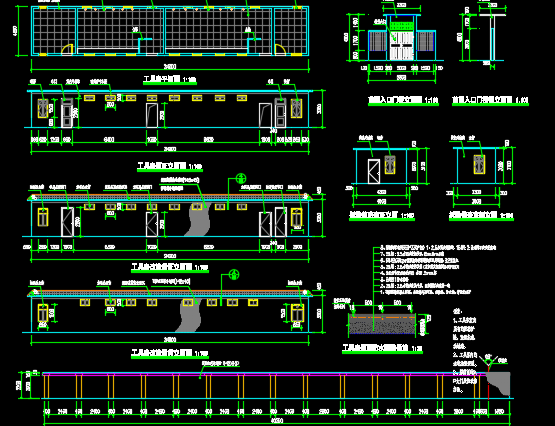Click the circled detail marker above the doorless roof elevation

234,275
